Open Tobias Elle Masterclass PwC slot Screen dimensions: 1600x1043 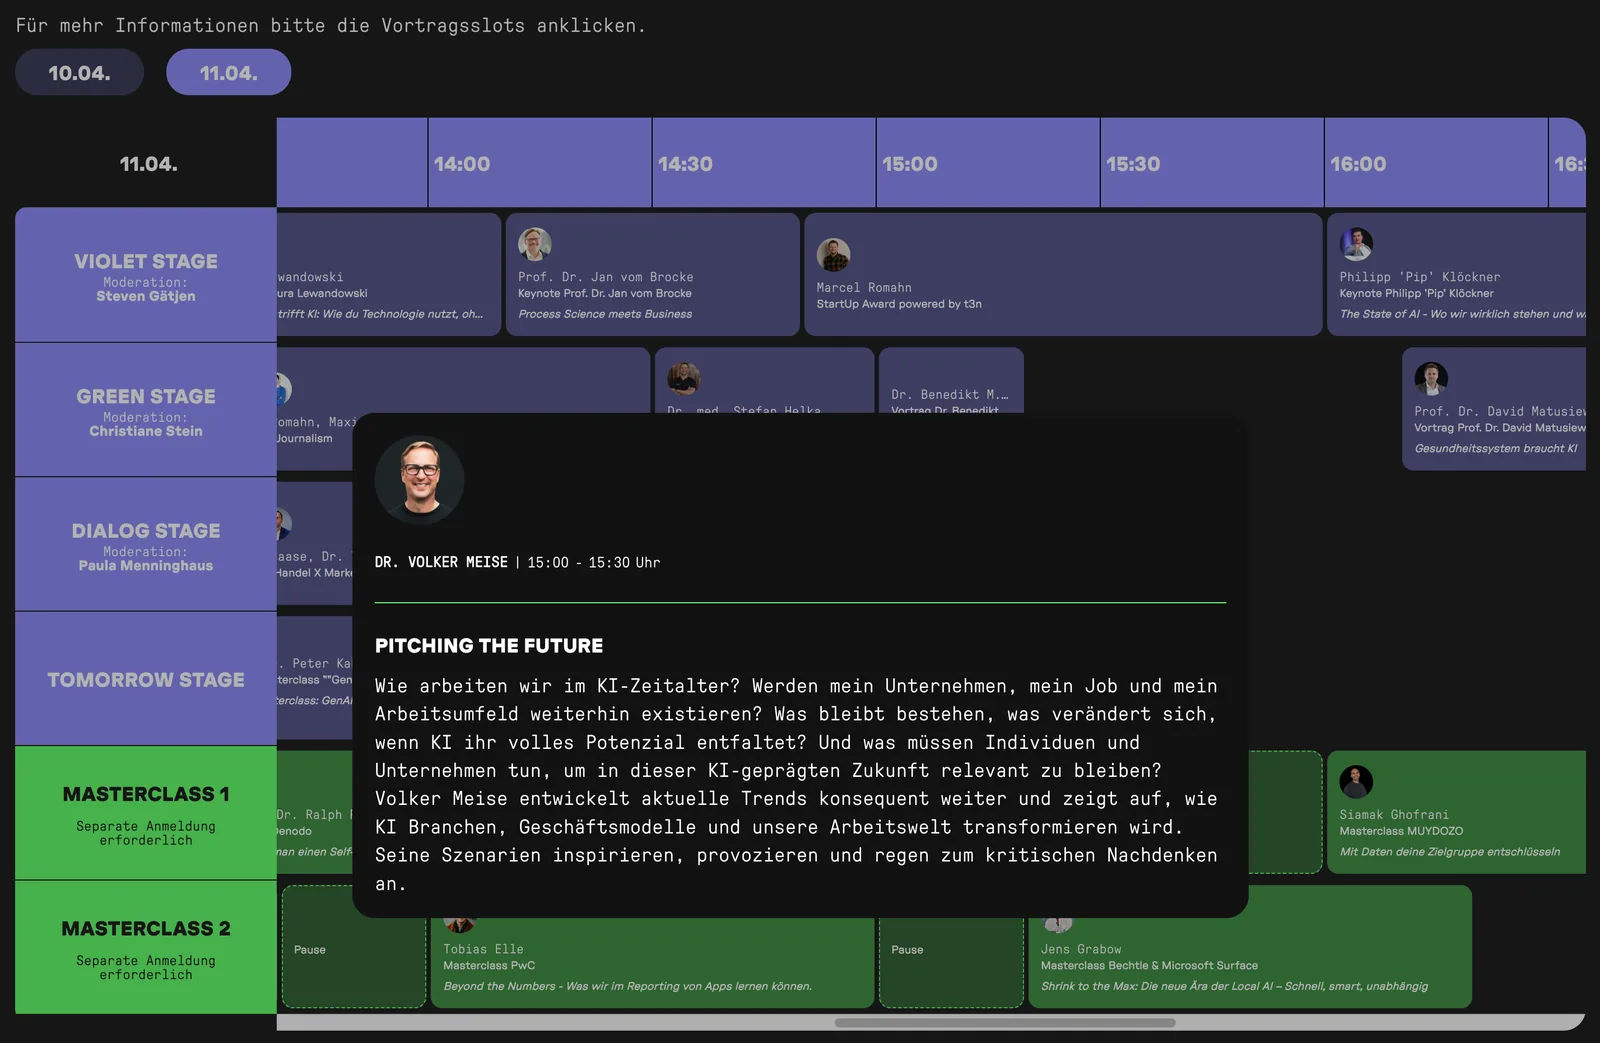point(652,963)
